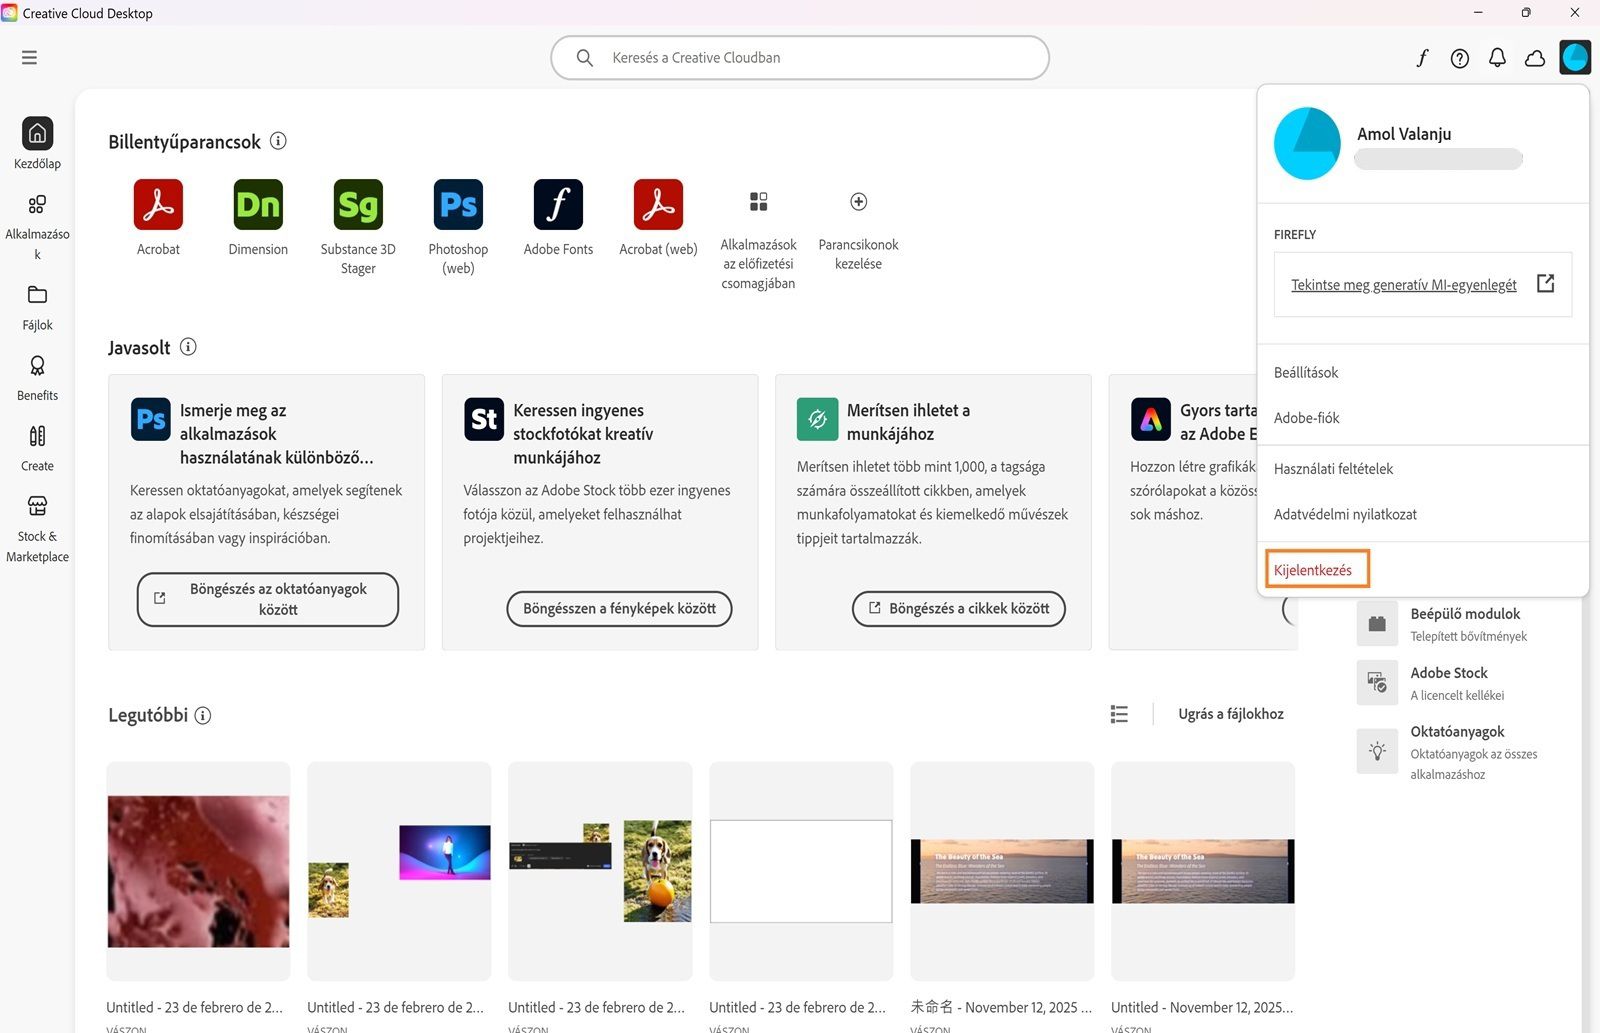This screenshot has width=1600, height=1033.
Task: Launch the Dimension app shortcut
Action: (x=258, y=205)
